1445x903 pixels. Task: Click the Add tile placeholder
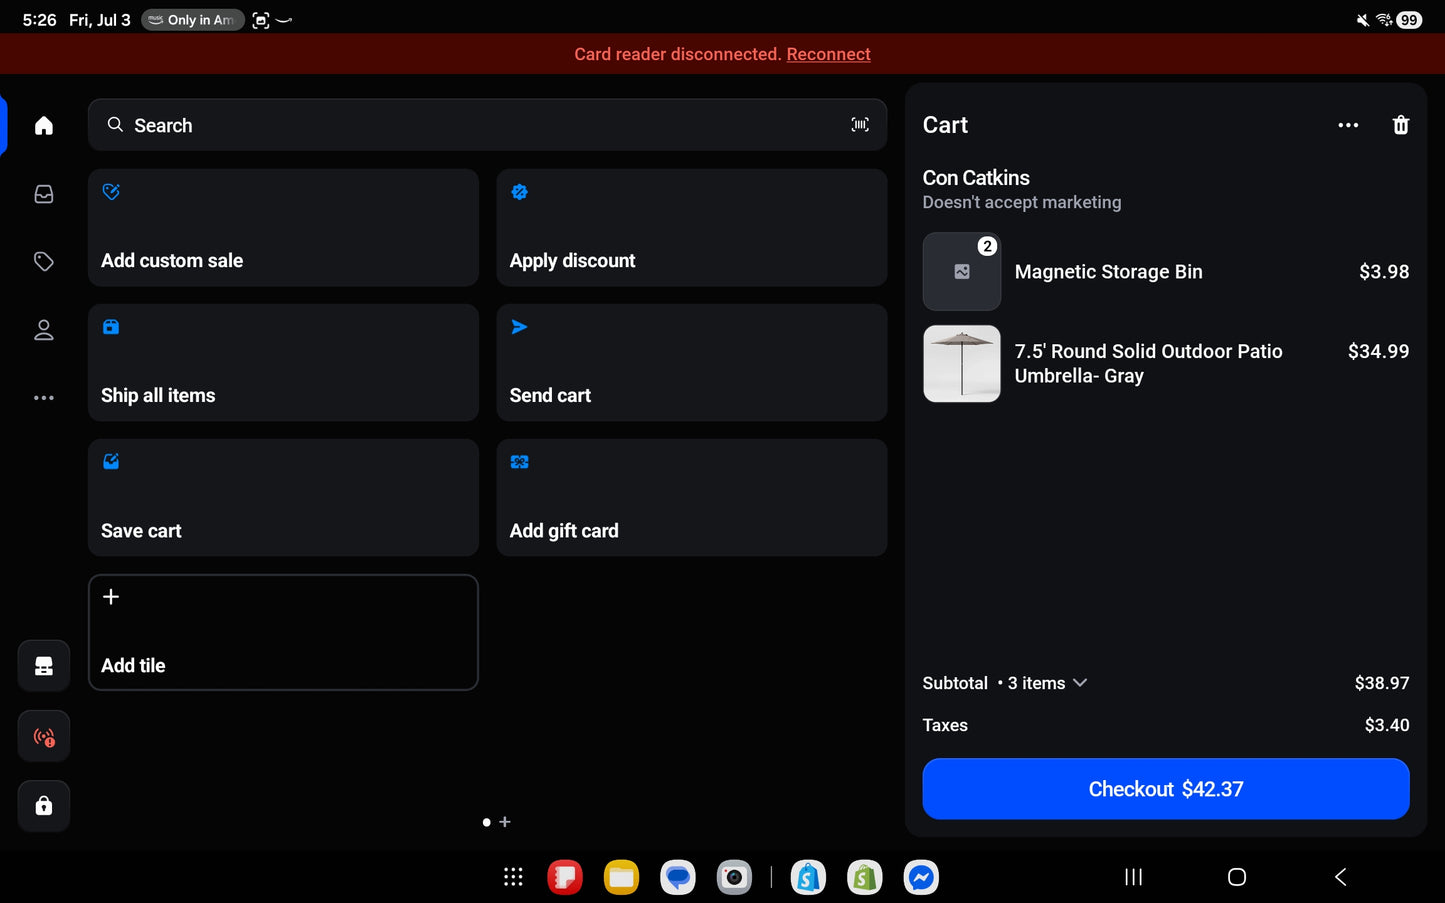[x=283, y=632]
